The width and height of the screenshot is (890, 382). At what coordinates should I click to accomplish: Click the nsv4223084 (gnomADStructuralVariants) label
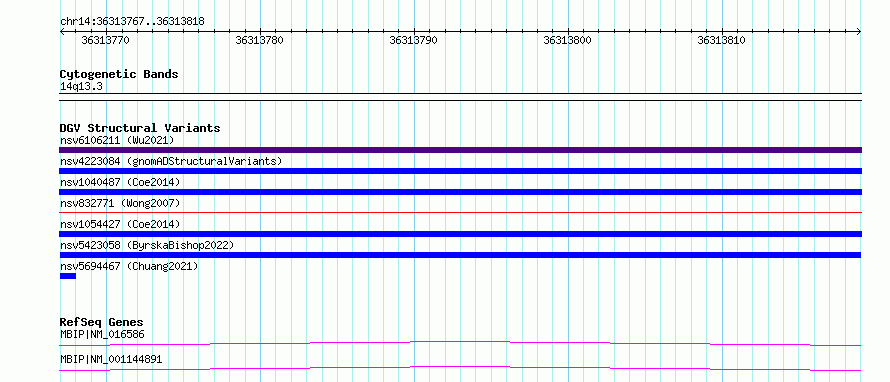171,161
